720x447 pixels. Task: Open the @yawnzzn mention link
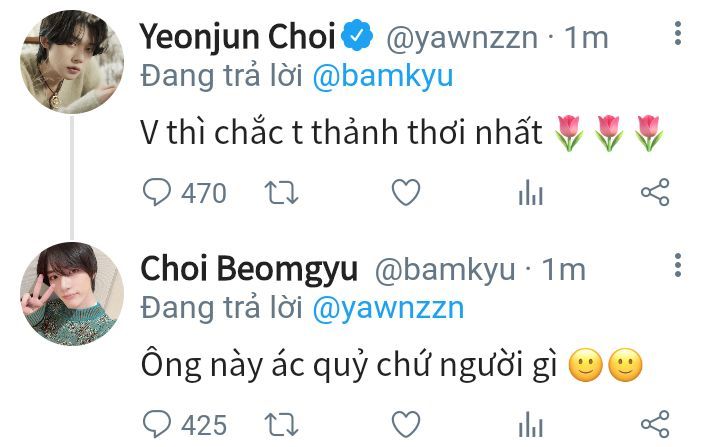point(388,308)
